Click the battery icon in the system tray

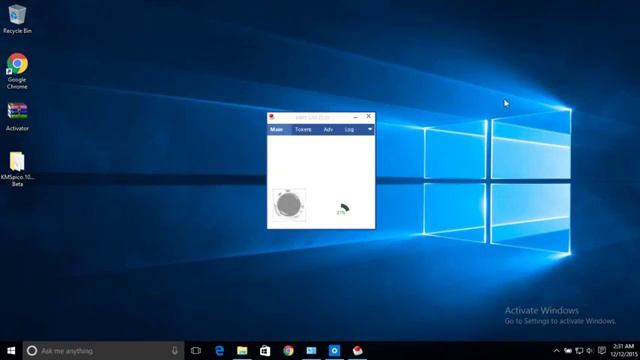(x=568, y=351)
